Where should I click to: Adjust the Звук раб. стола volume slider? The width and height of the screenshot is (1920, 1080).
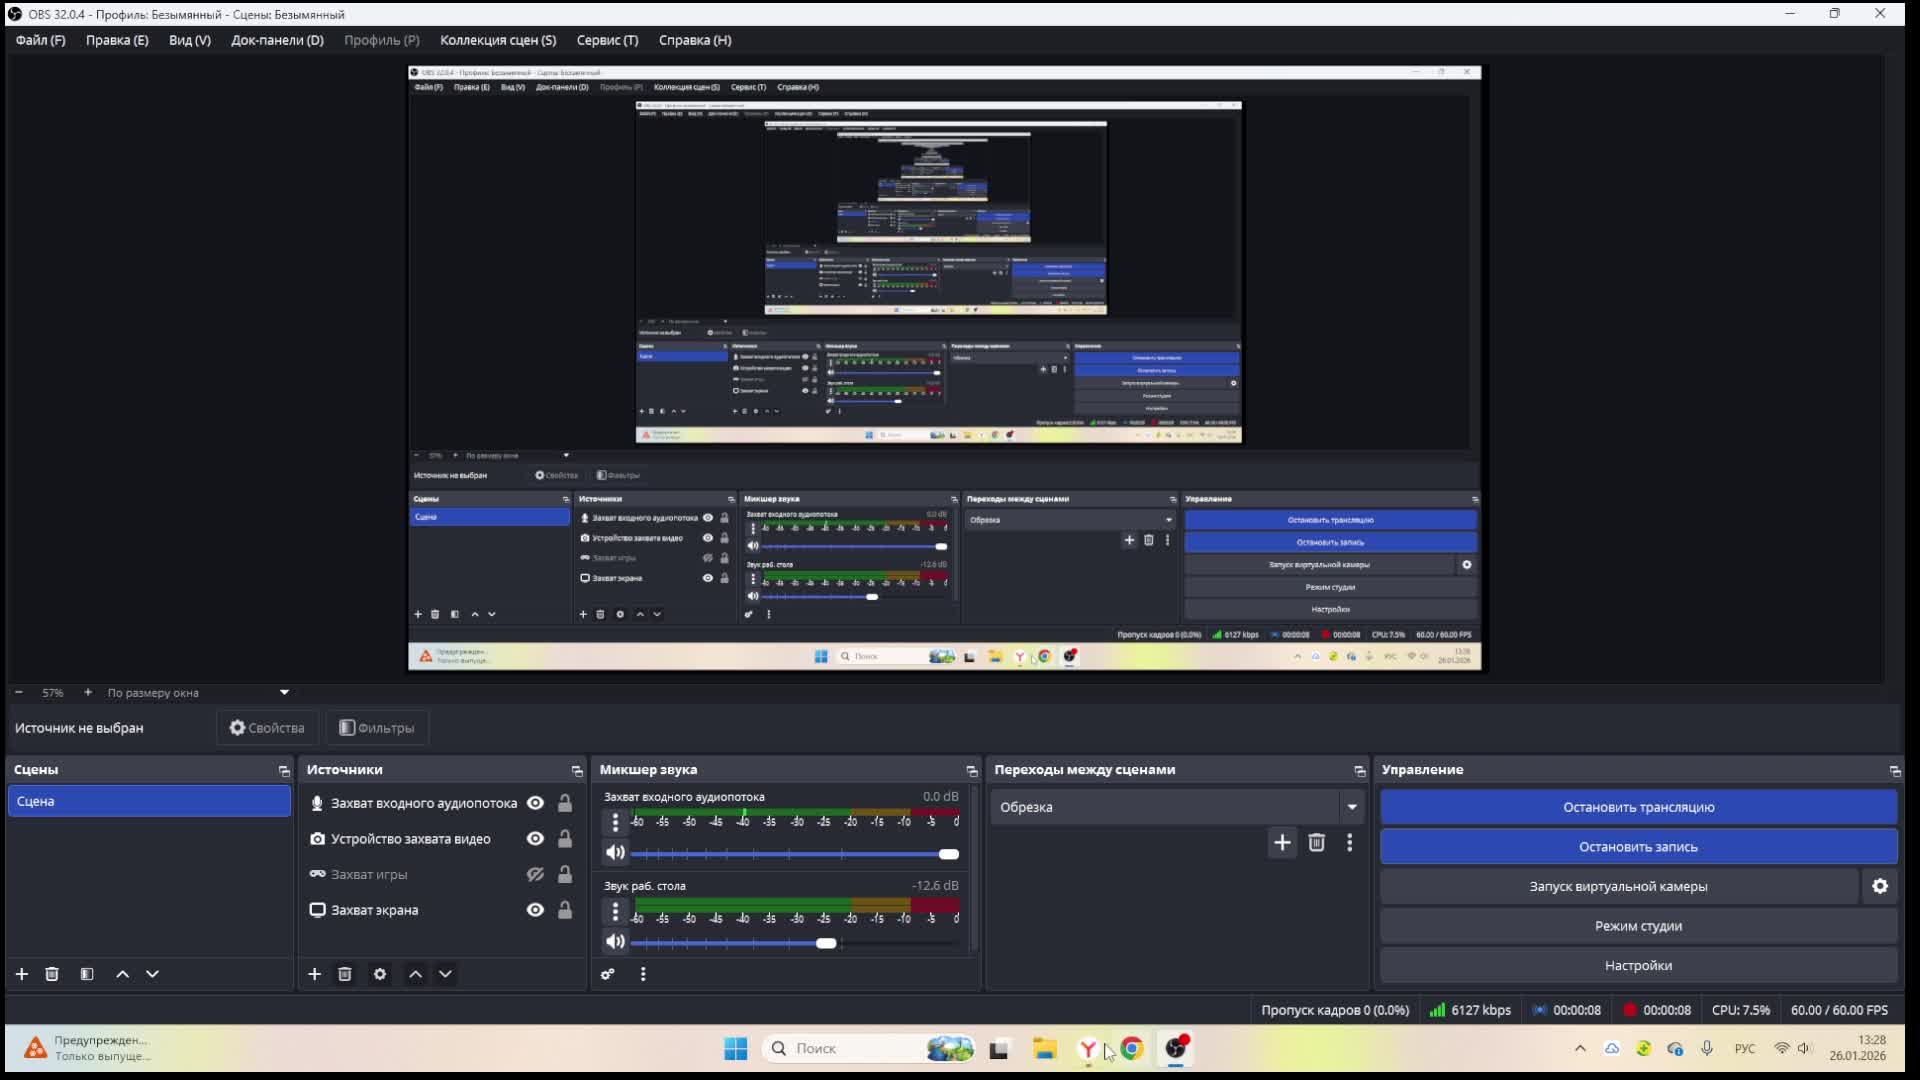[x=826, y=943]
